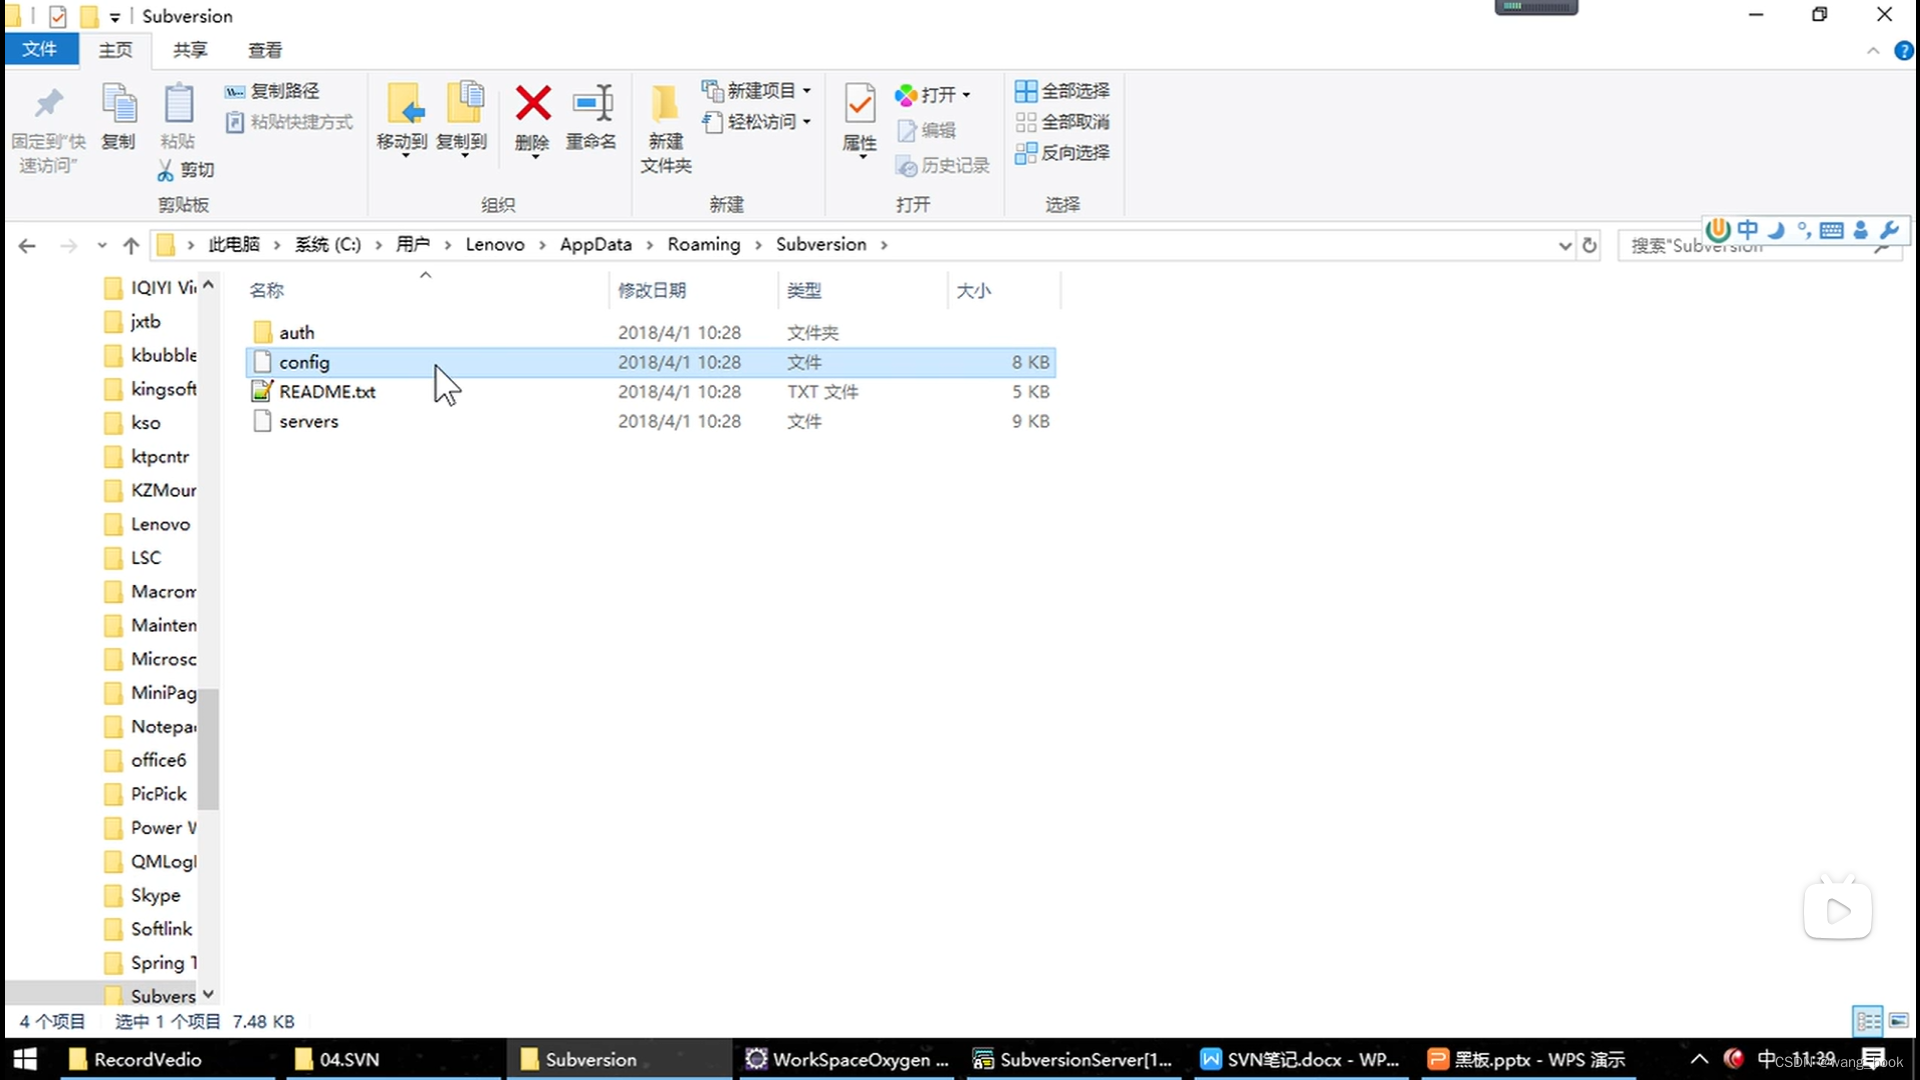Image resolution: width=1920 pixels, height=1080 pixels.
Task: Select the README.txt file
Action: click(x=327, y=392)
